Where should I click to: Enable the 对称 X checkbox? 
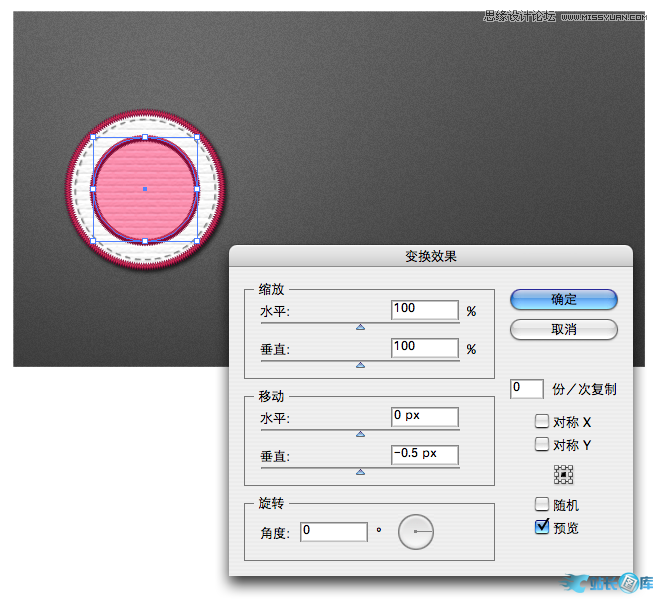tap(542, 421)
